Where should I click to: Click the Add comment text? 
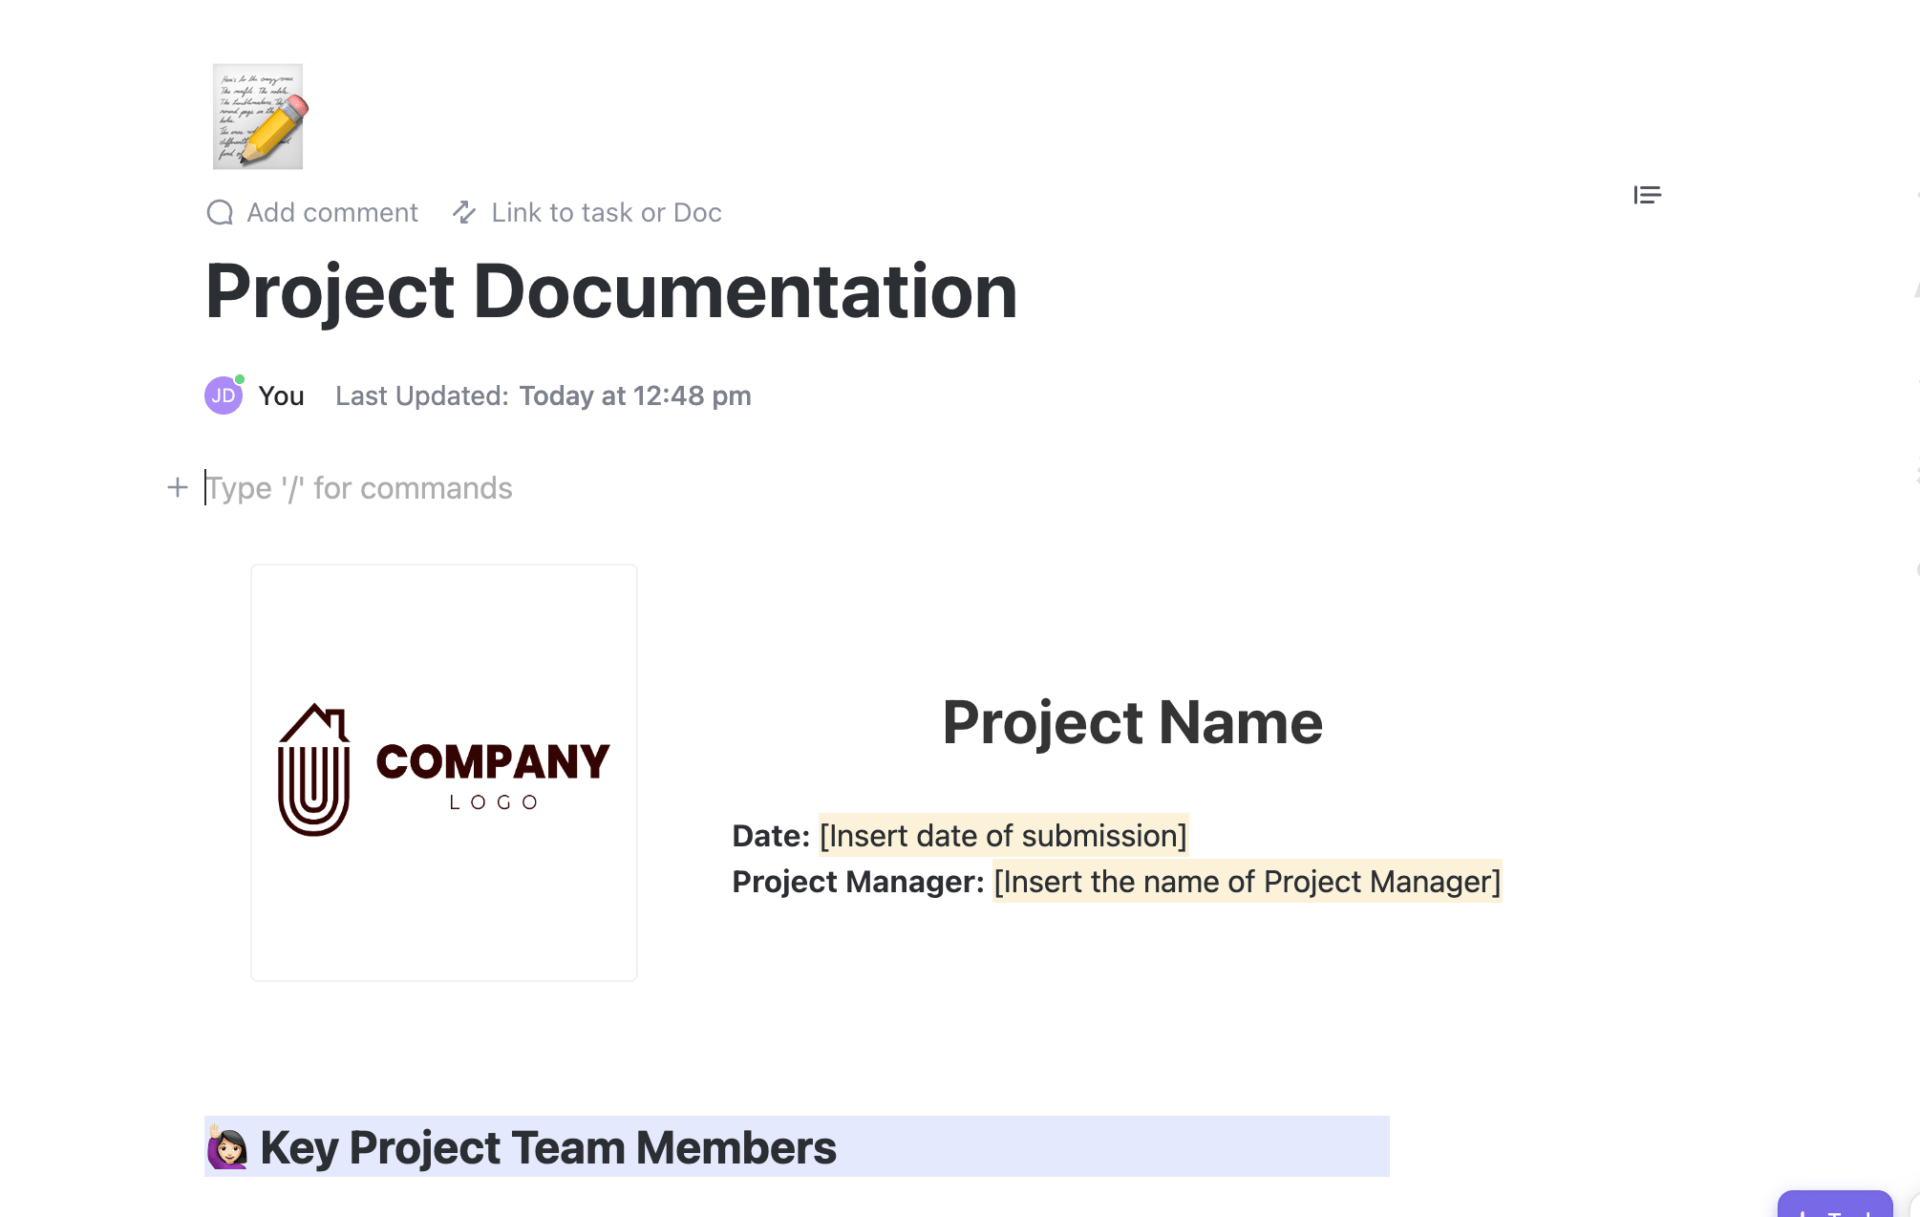click(332, 213)
